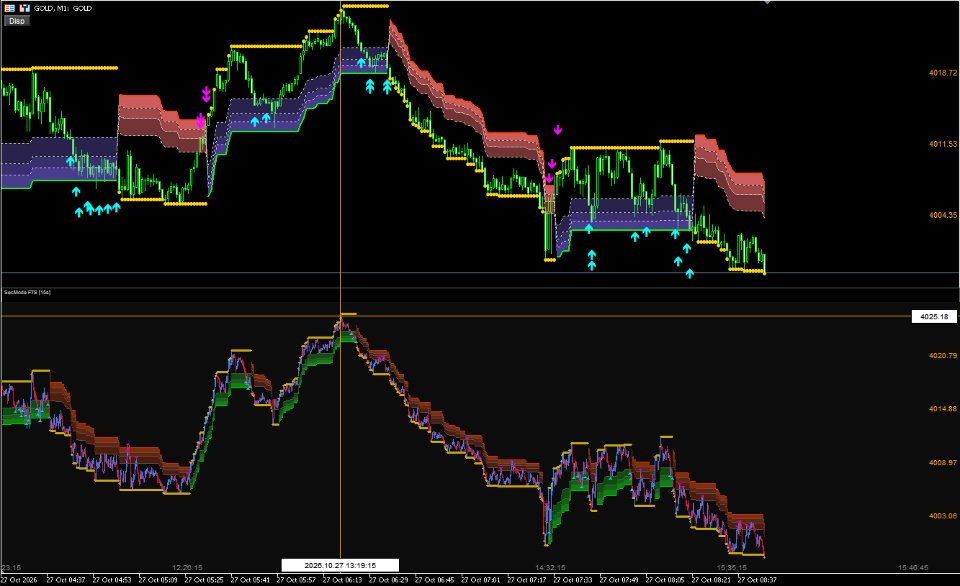Click the '27 Oct 08:37' time axis label

tap(757, 580)
